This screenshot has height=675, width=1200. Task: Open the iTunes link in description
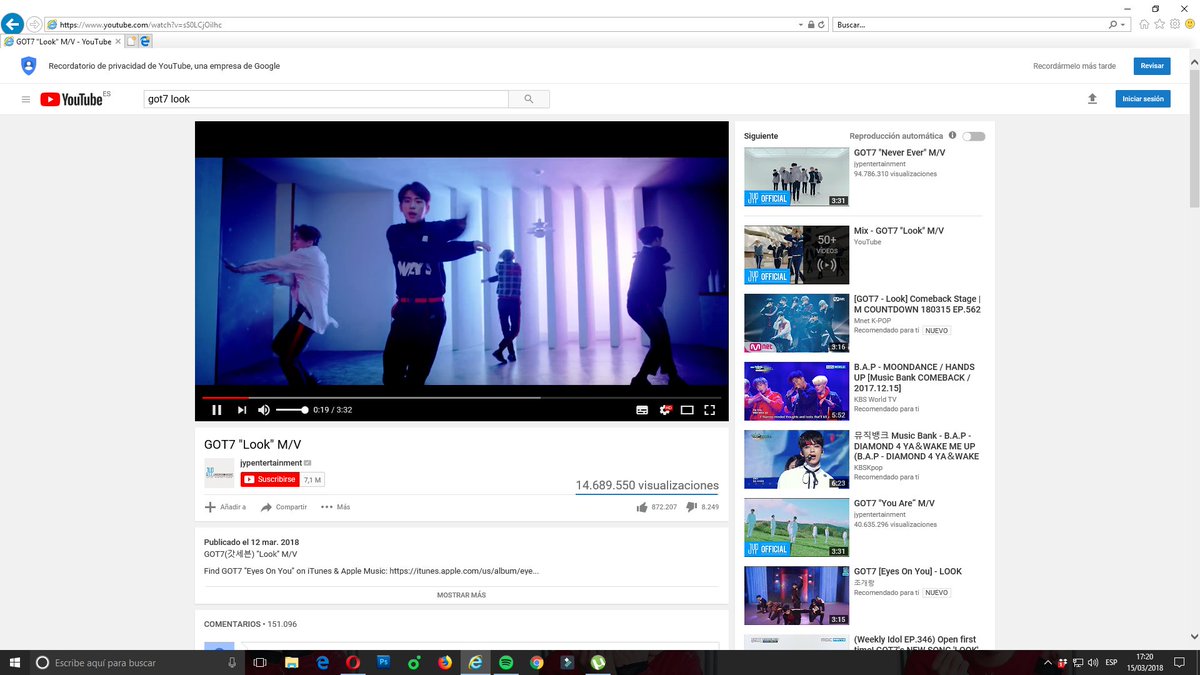pos(464,572)
